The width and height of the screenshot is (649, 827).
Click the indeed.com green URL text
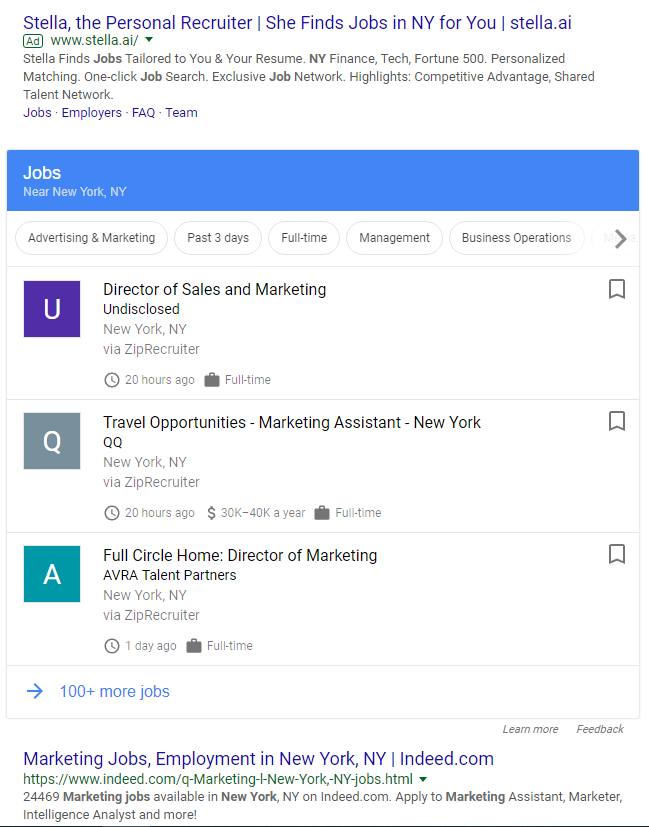tap(218, 779)
